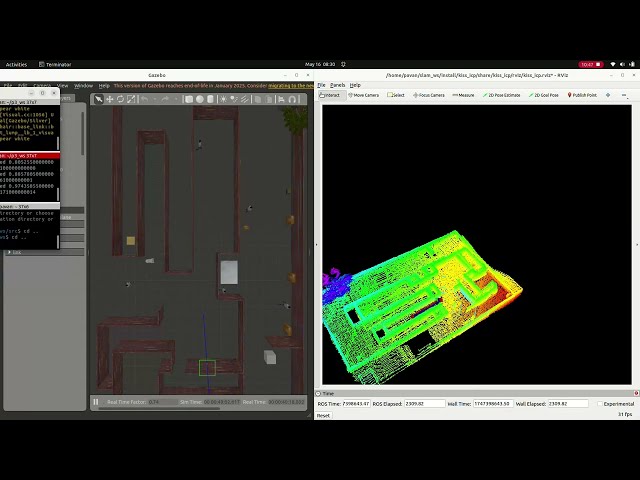Open the Activities overview
The height and width of the screenshot is (480, 640).
tap(16, 64)
